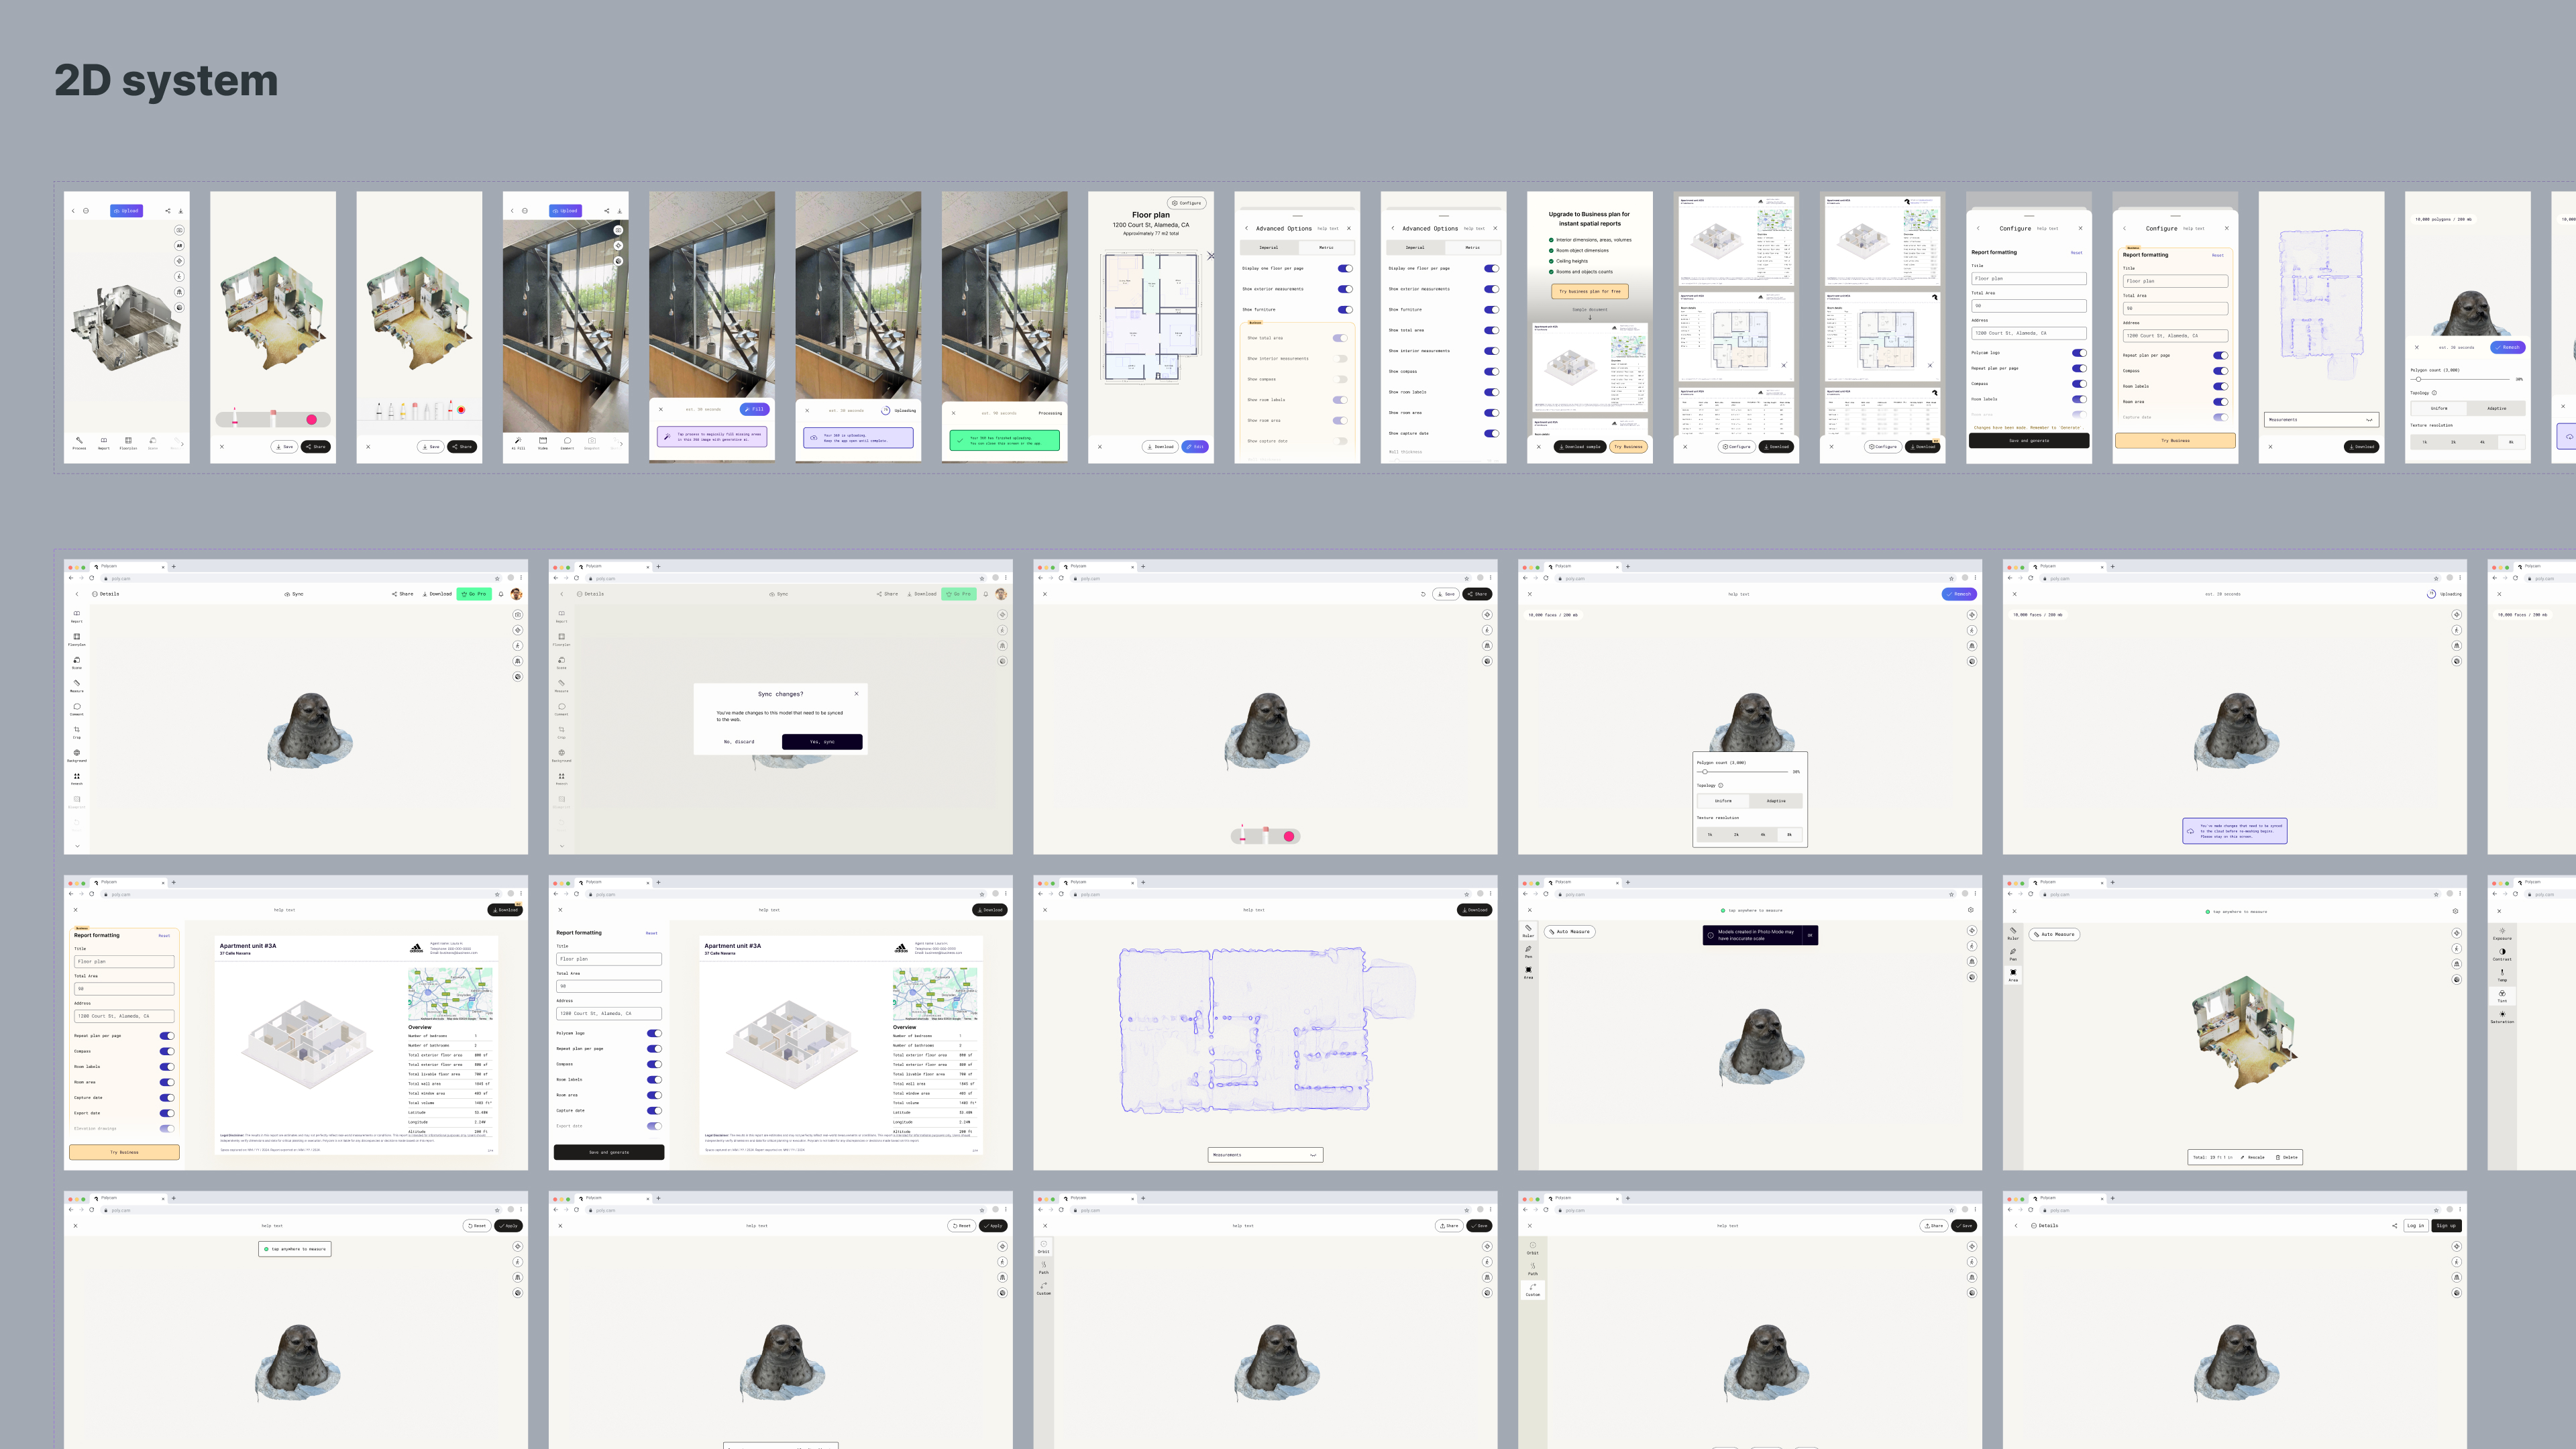Click undo icon next to Save in pink-slider browser frame
Viewport: 2576px width, 1449px height.
click(x=1423, y=594)
